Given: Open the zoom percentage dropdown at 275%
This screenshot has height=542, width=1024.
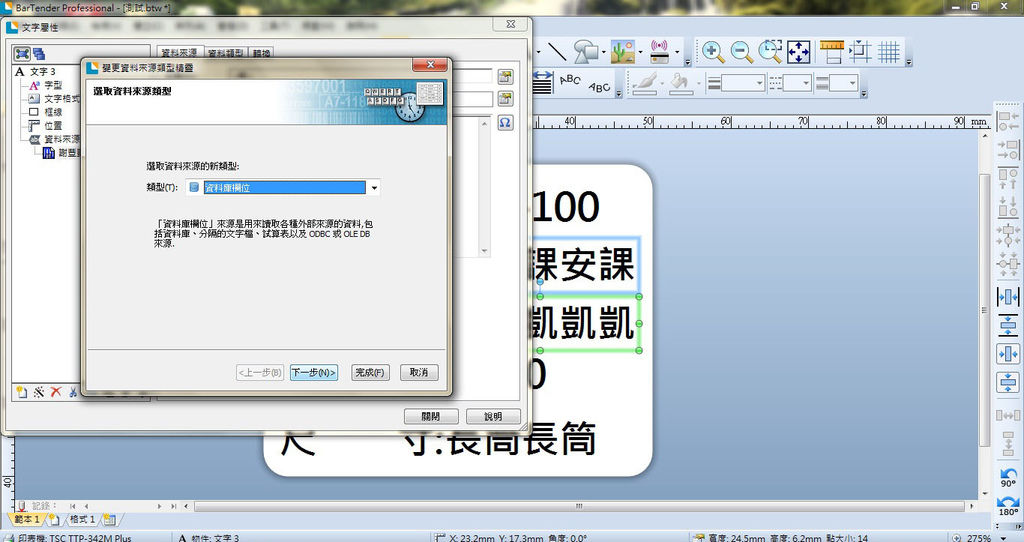Looking at the screenshot, I should tap(1004, 538).
